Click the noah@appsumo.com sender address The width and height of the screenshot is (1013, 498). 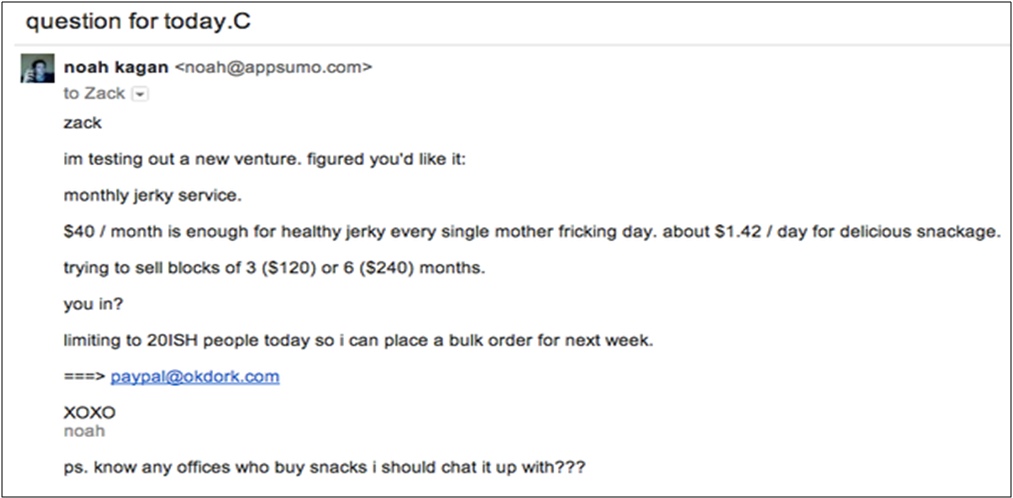click(x=273, y=68)
